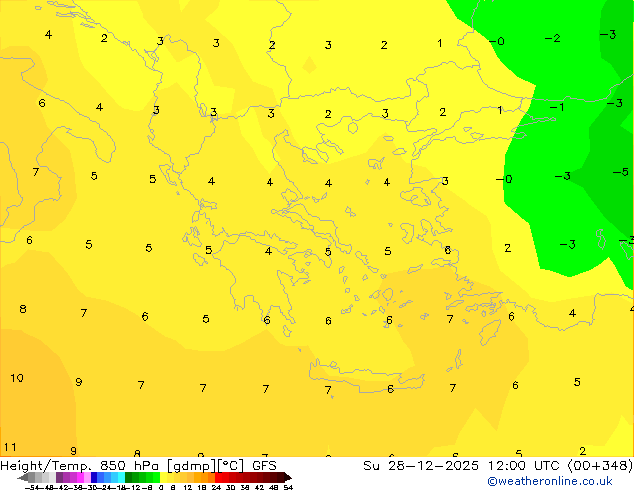Click the "[gdmp]" unit label
Viewport: 634px width, 490px height.
pyautogui.click(x=192, y=466)
